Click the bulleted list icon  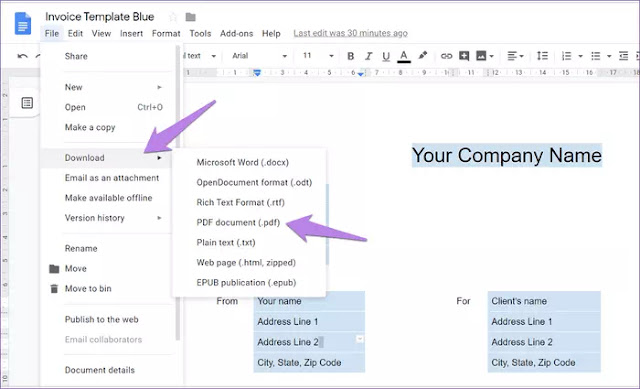coord(596,56)
